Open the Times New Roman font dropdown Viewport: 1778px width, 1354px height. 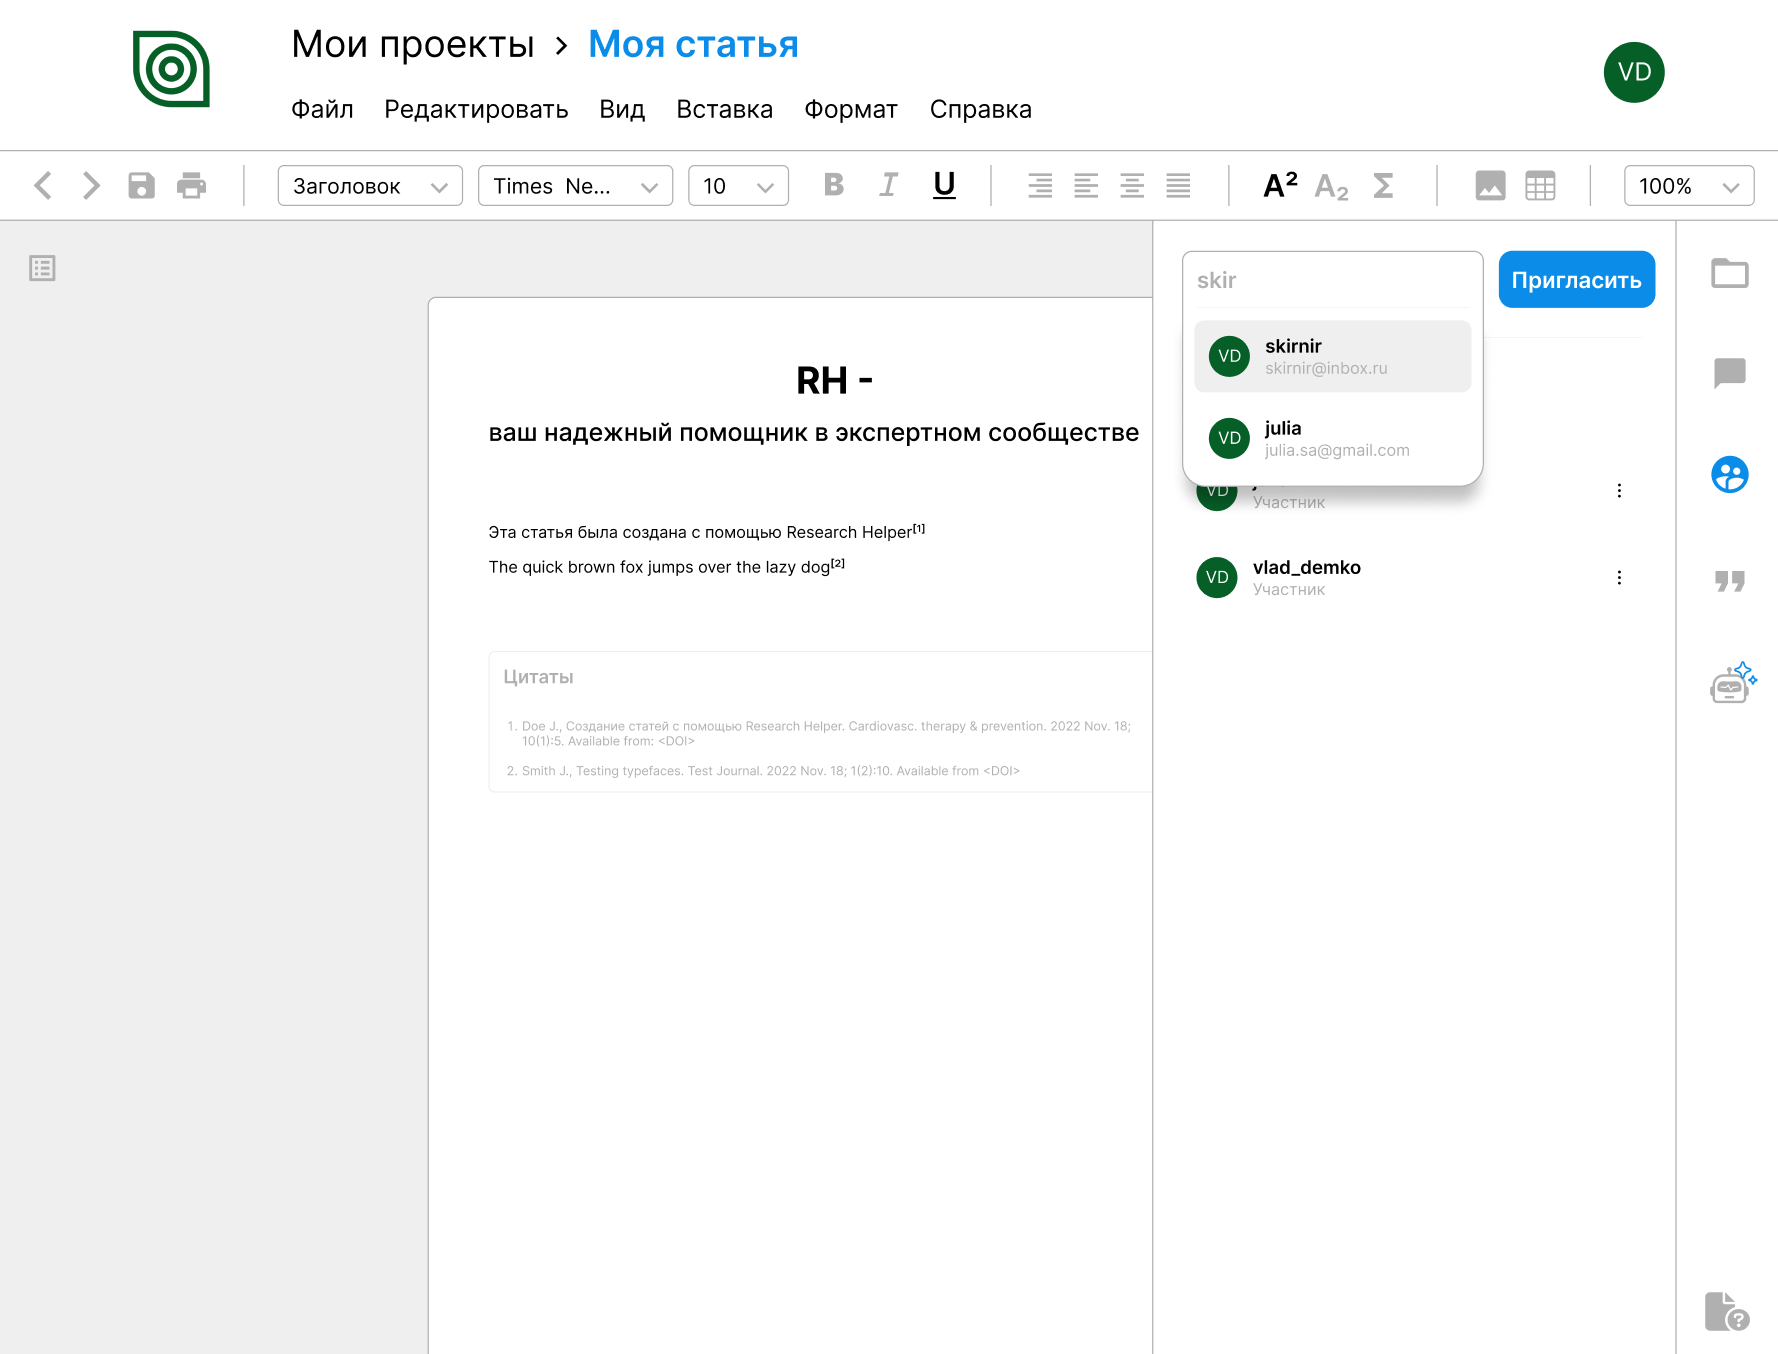click(x=575, y=186)
